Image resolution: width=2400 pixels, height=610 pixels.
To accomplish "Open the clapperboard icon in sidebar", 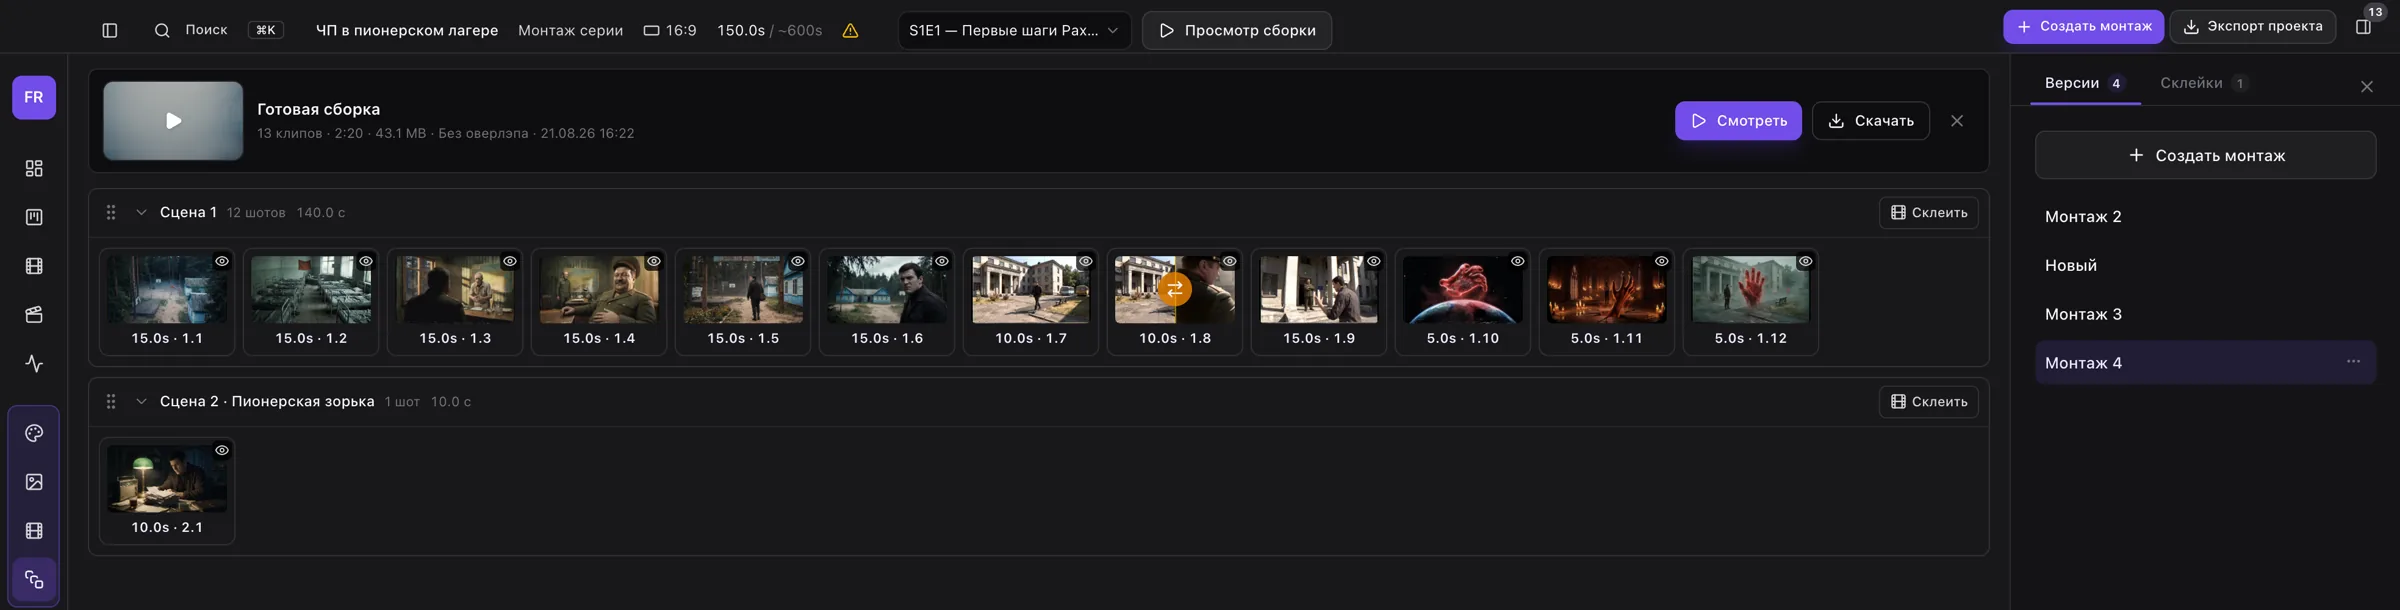I will (34, 315).
